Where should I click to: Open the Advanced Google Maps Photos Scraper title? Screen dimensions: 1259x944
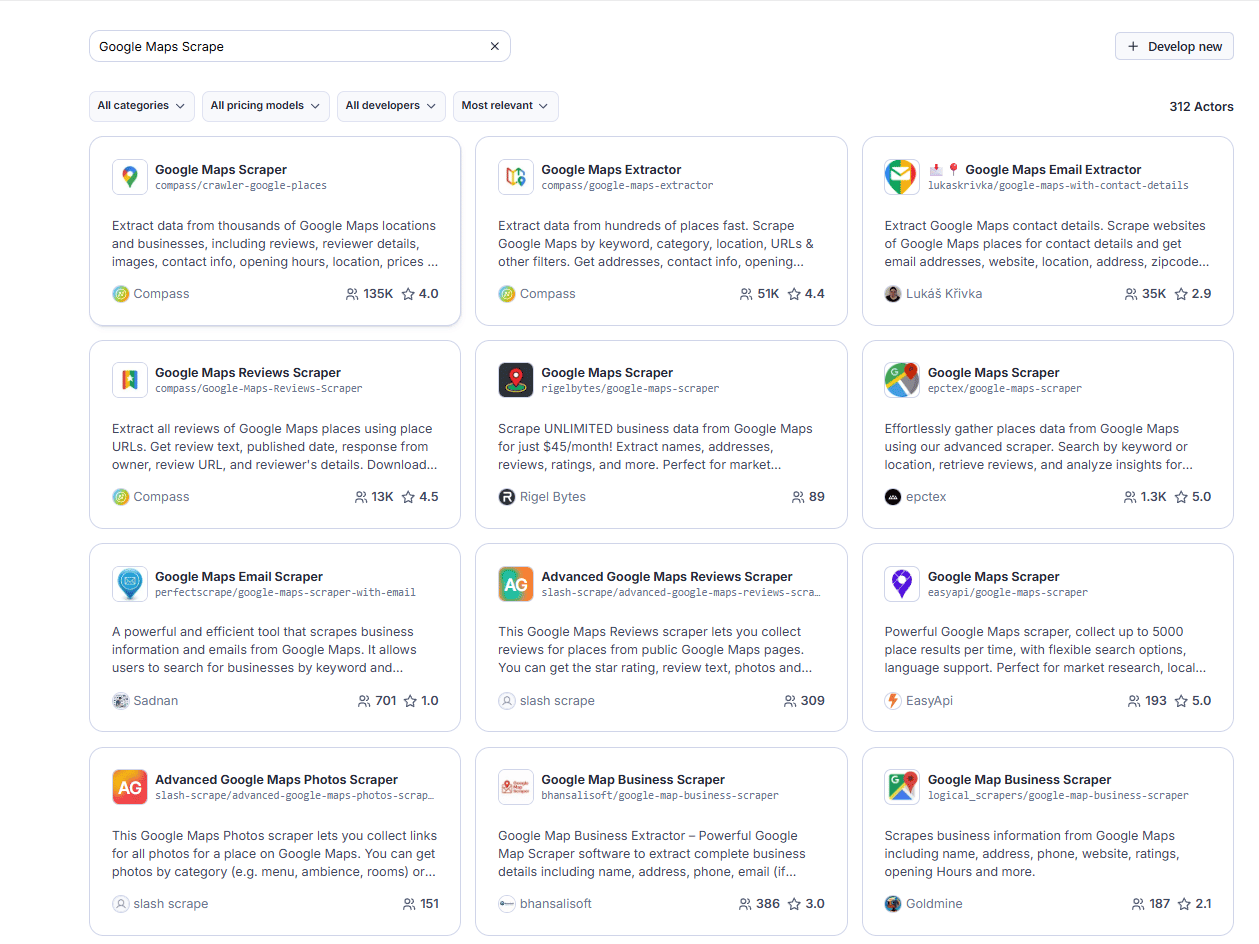(x=276, y=780)
